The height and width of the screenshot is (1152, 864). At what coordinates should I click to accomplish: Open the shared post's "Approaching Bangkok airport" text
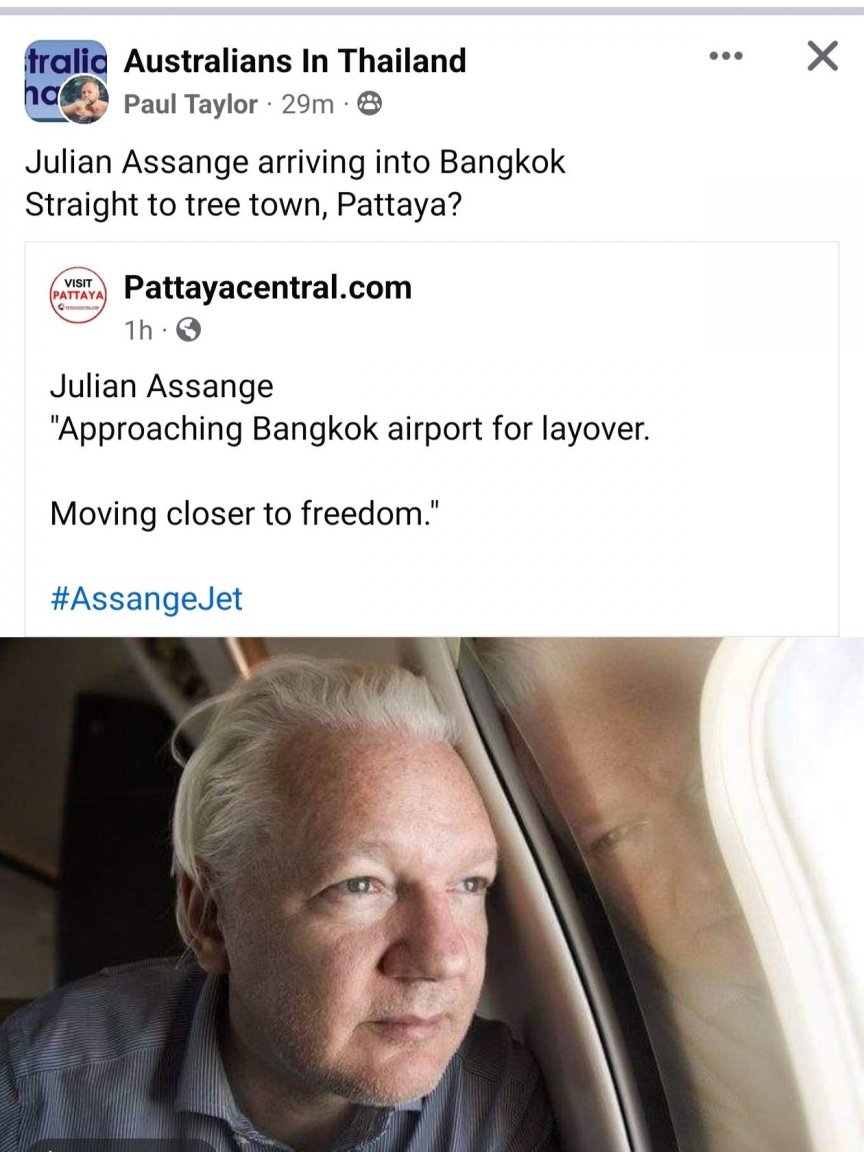[x=350, y=429]
